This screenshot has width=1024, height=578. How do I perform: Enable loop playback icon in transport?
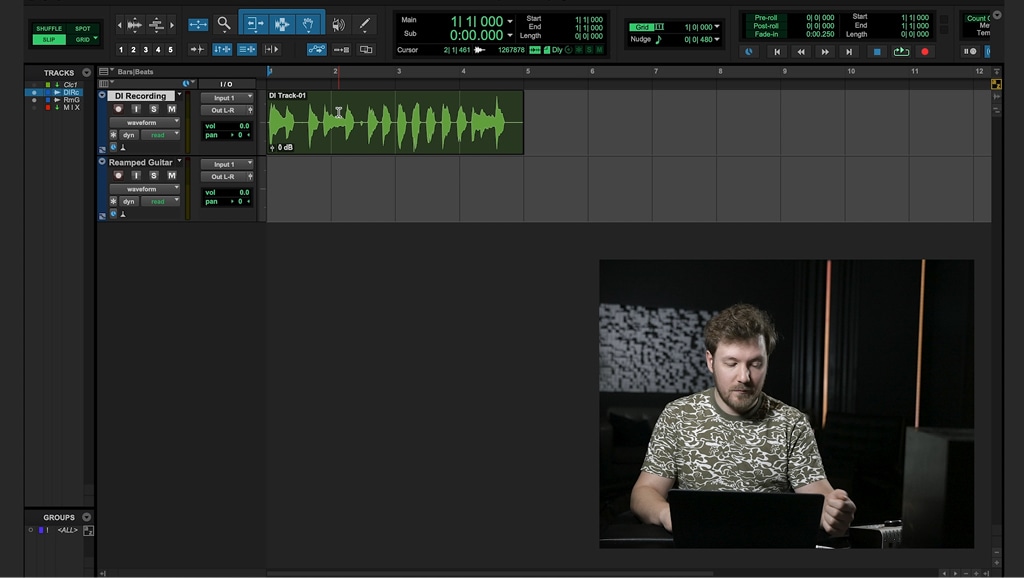pos(901,52)
